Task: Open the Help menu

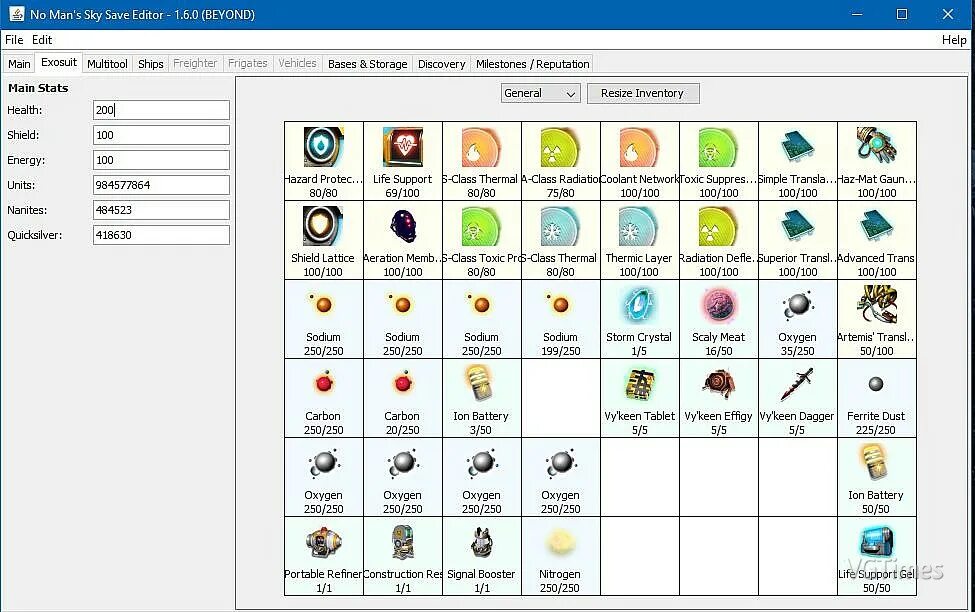Action: coord(954,40)
